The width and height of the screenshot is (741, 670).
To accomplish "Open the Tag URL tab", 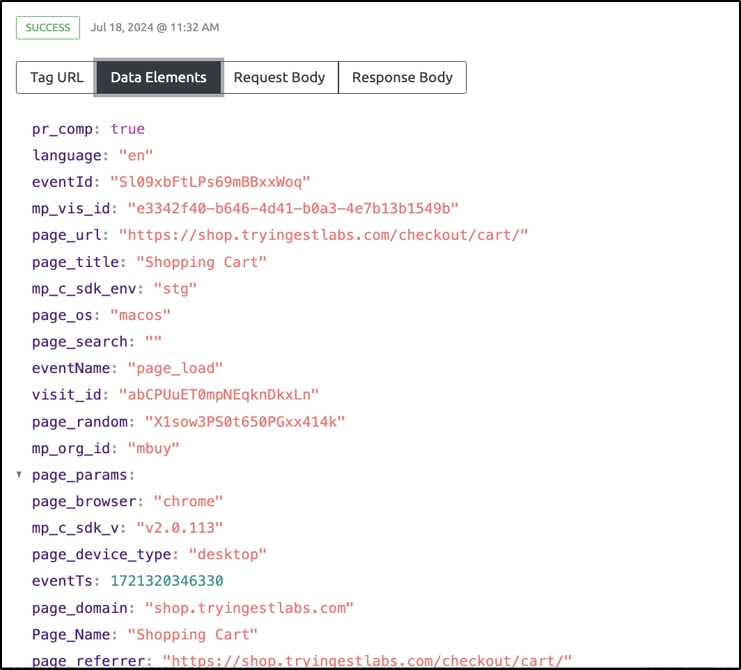I will 56,77.
